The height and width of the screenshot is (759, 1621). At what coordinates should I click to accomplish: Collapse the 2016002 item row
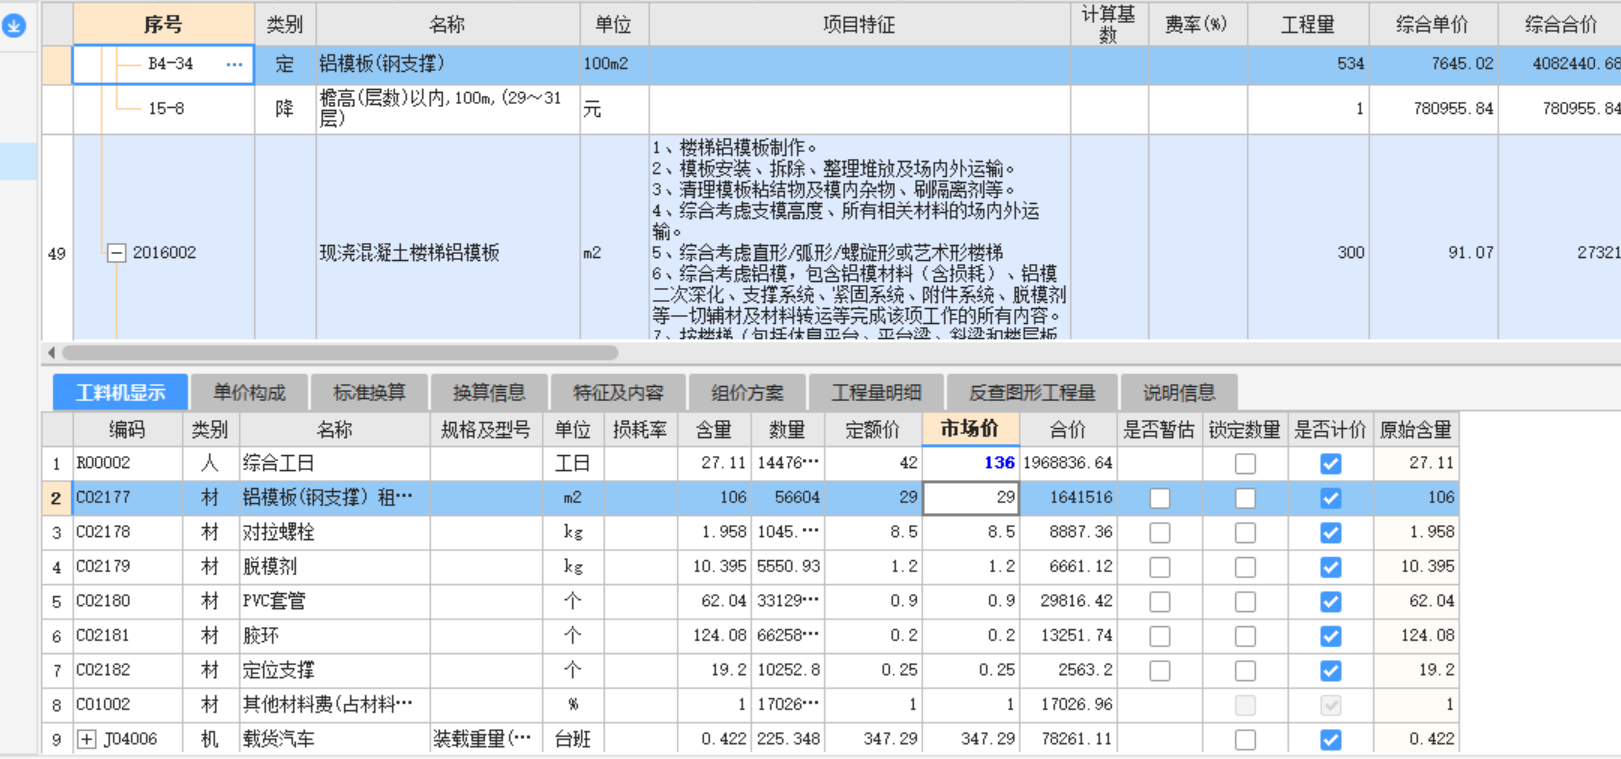(117, 253)
